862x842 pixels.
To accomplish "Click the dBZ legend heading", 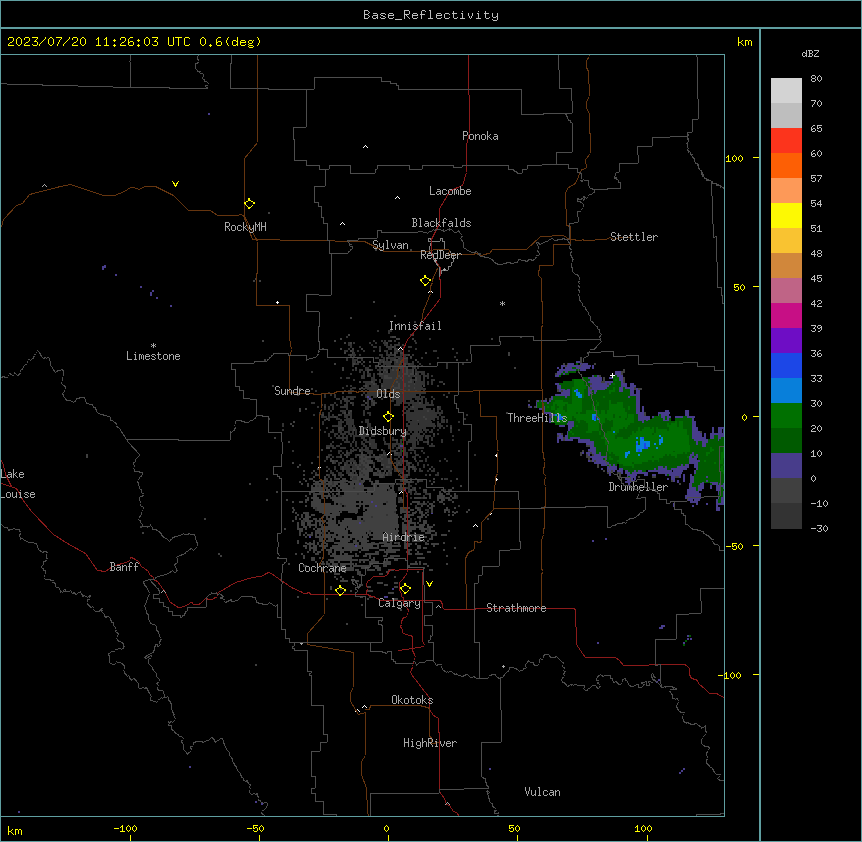I will [x=810, y=53].
